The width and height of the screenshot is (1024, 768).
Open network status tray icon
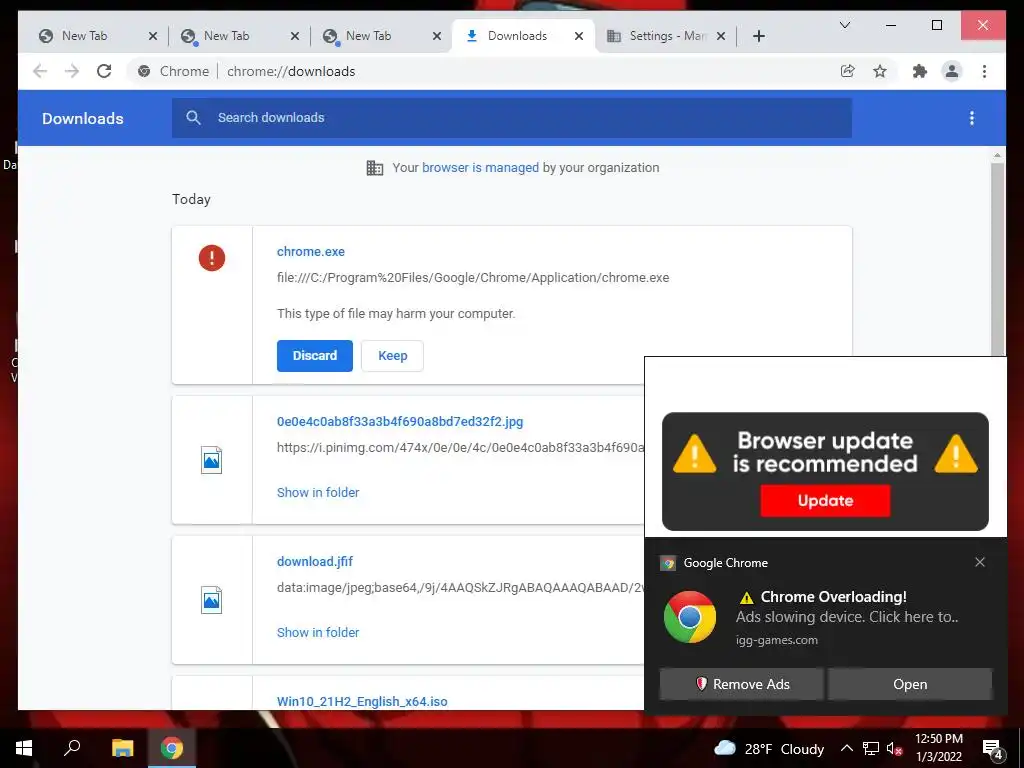[x=871, y=749]
